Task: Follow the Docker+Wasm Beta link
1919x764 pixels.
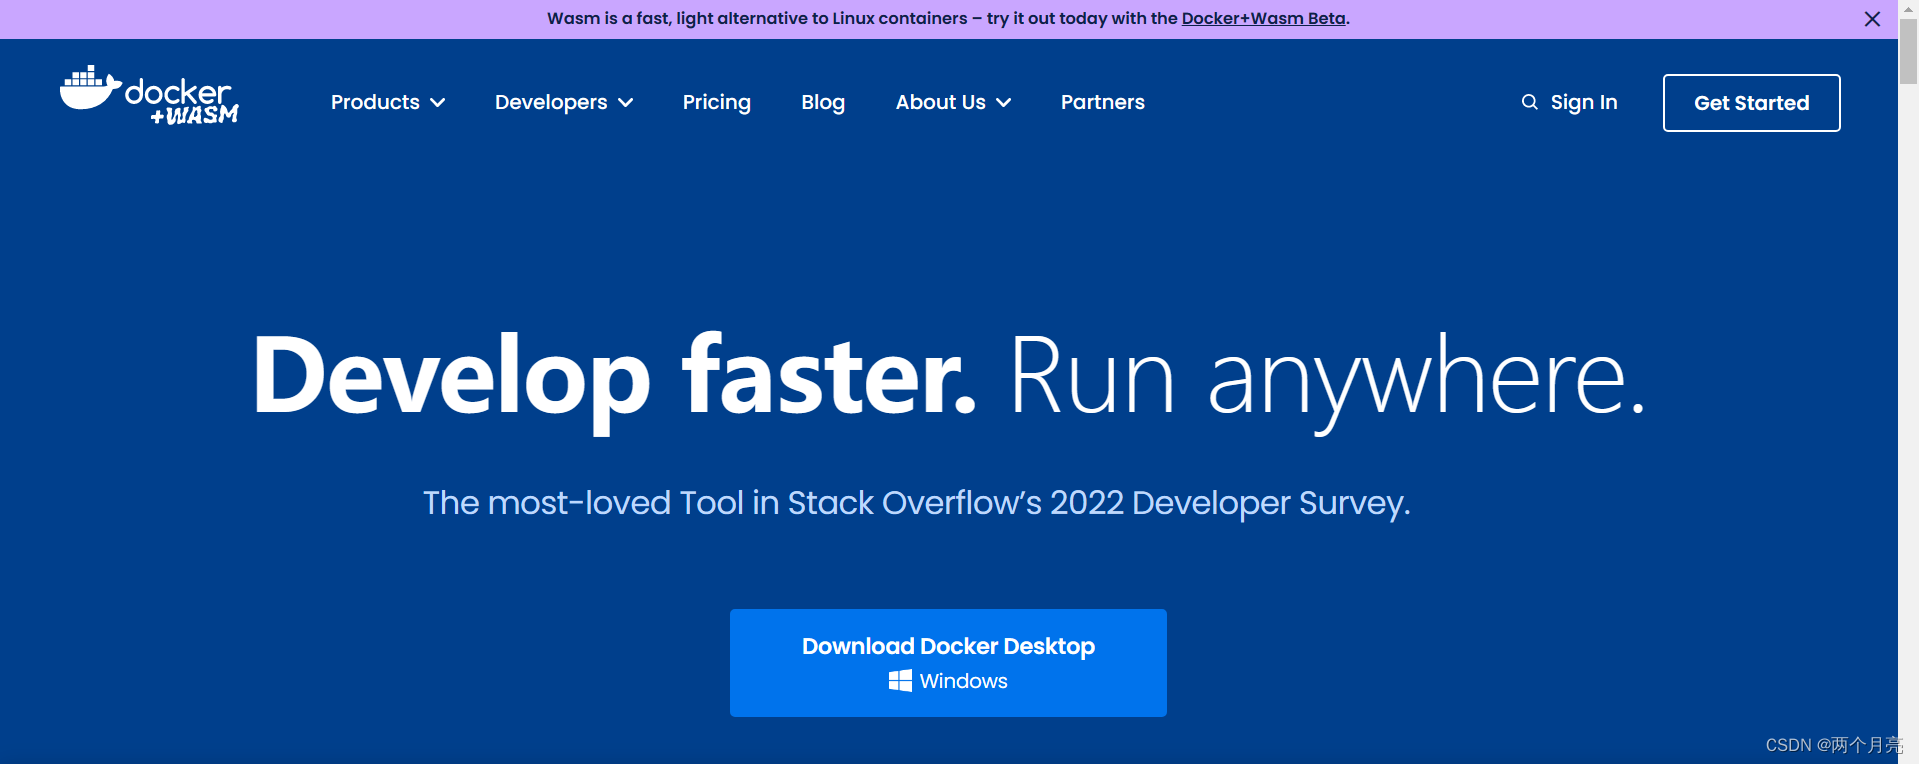Action: pyautogui.click(x=1263, y=18)
